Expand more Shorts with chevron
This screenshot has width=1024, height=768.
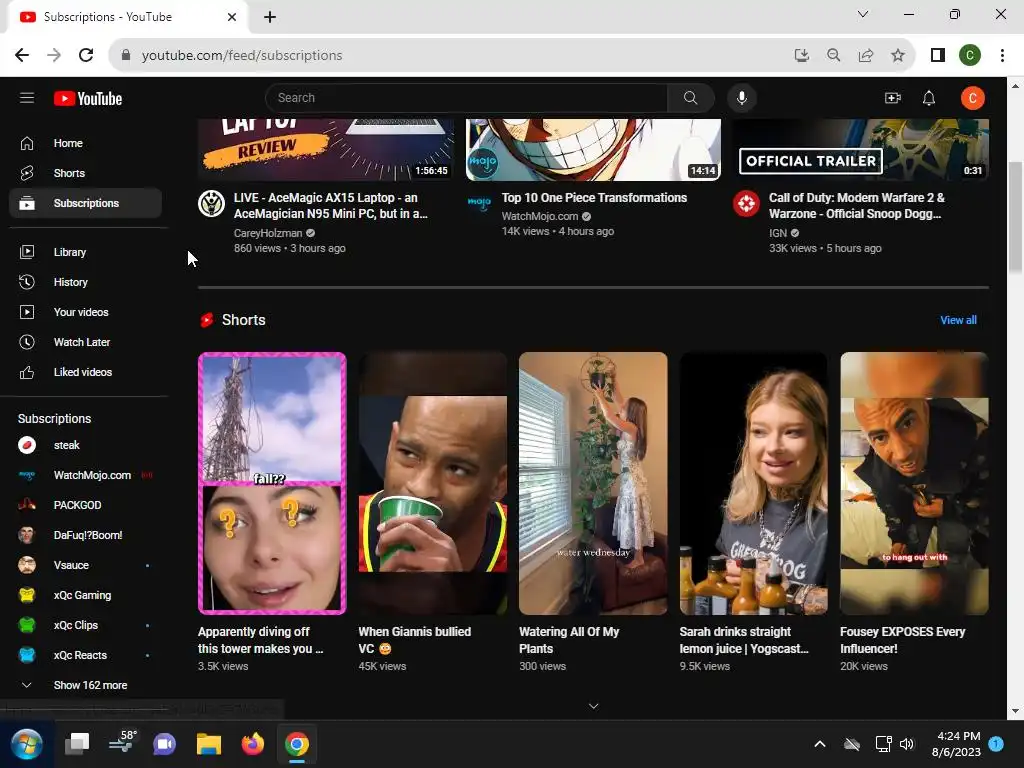pos(593,706)
